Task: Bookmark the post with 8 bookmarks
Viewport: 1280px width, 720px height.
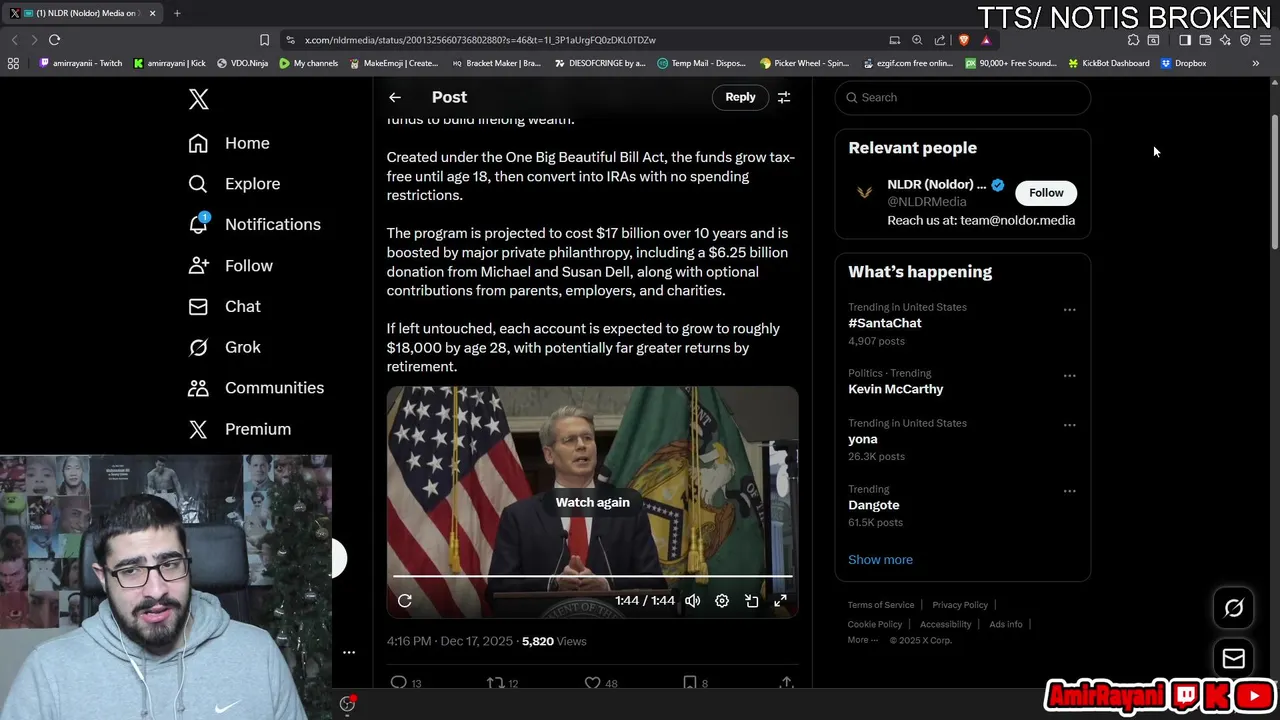Action: tap(695, 683)
